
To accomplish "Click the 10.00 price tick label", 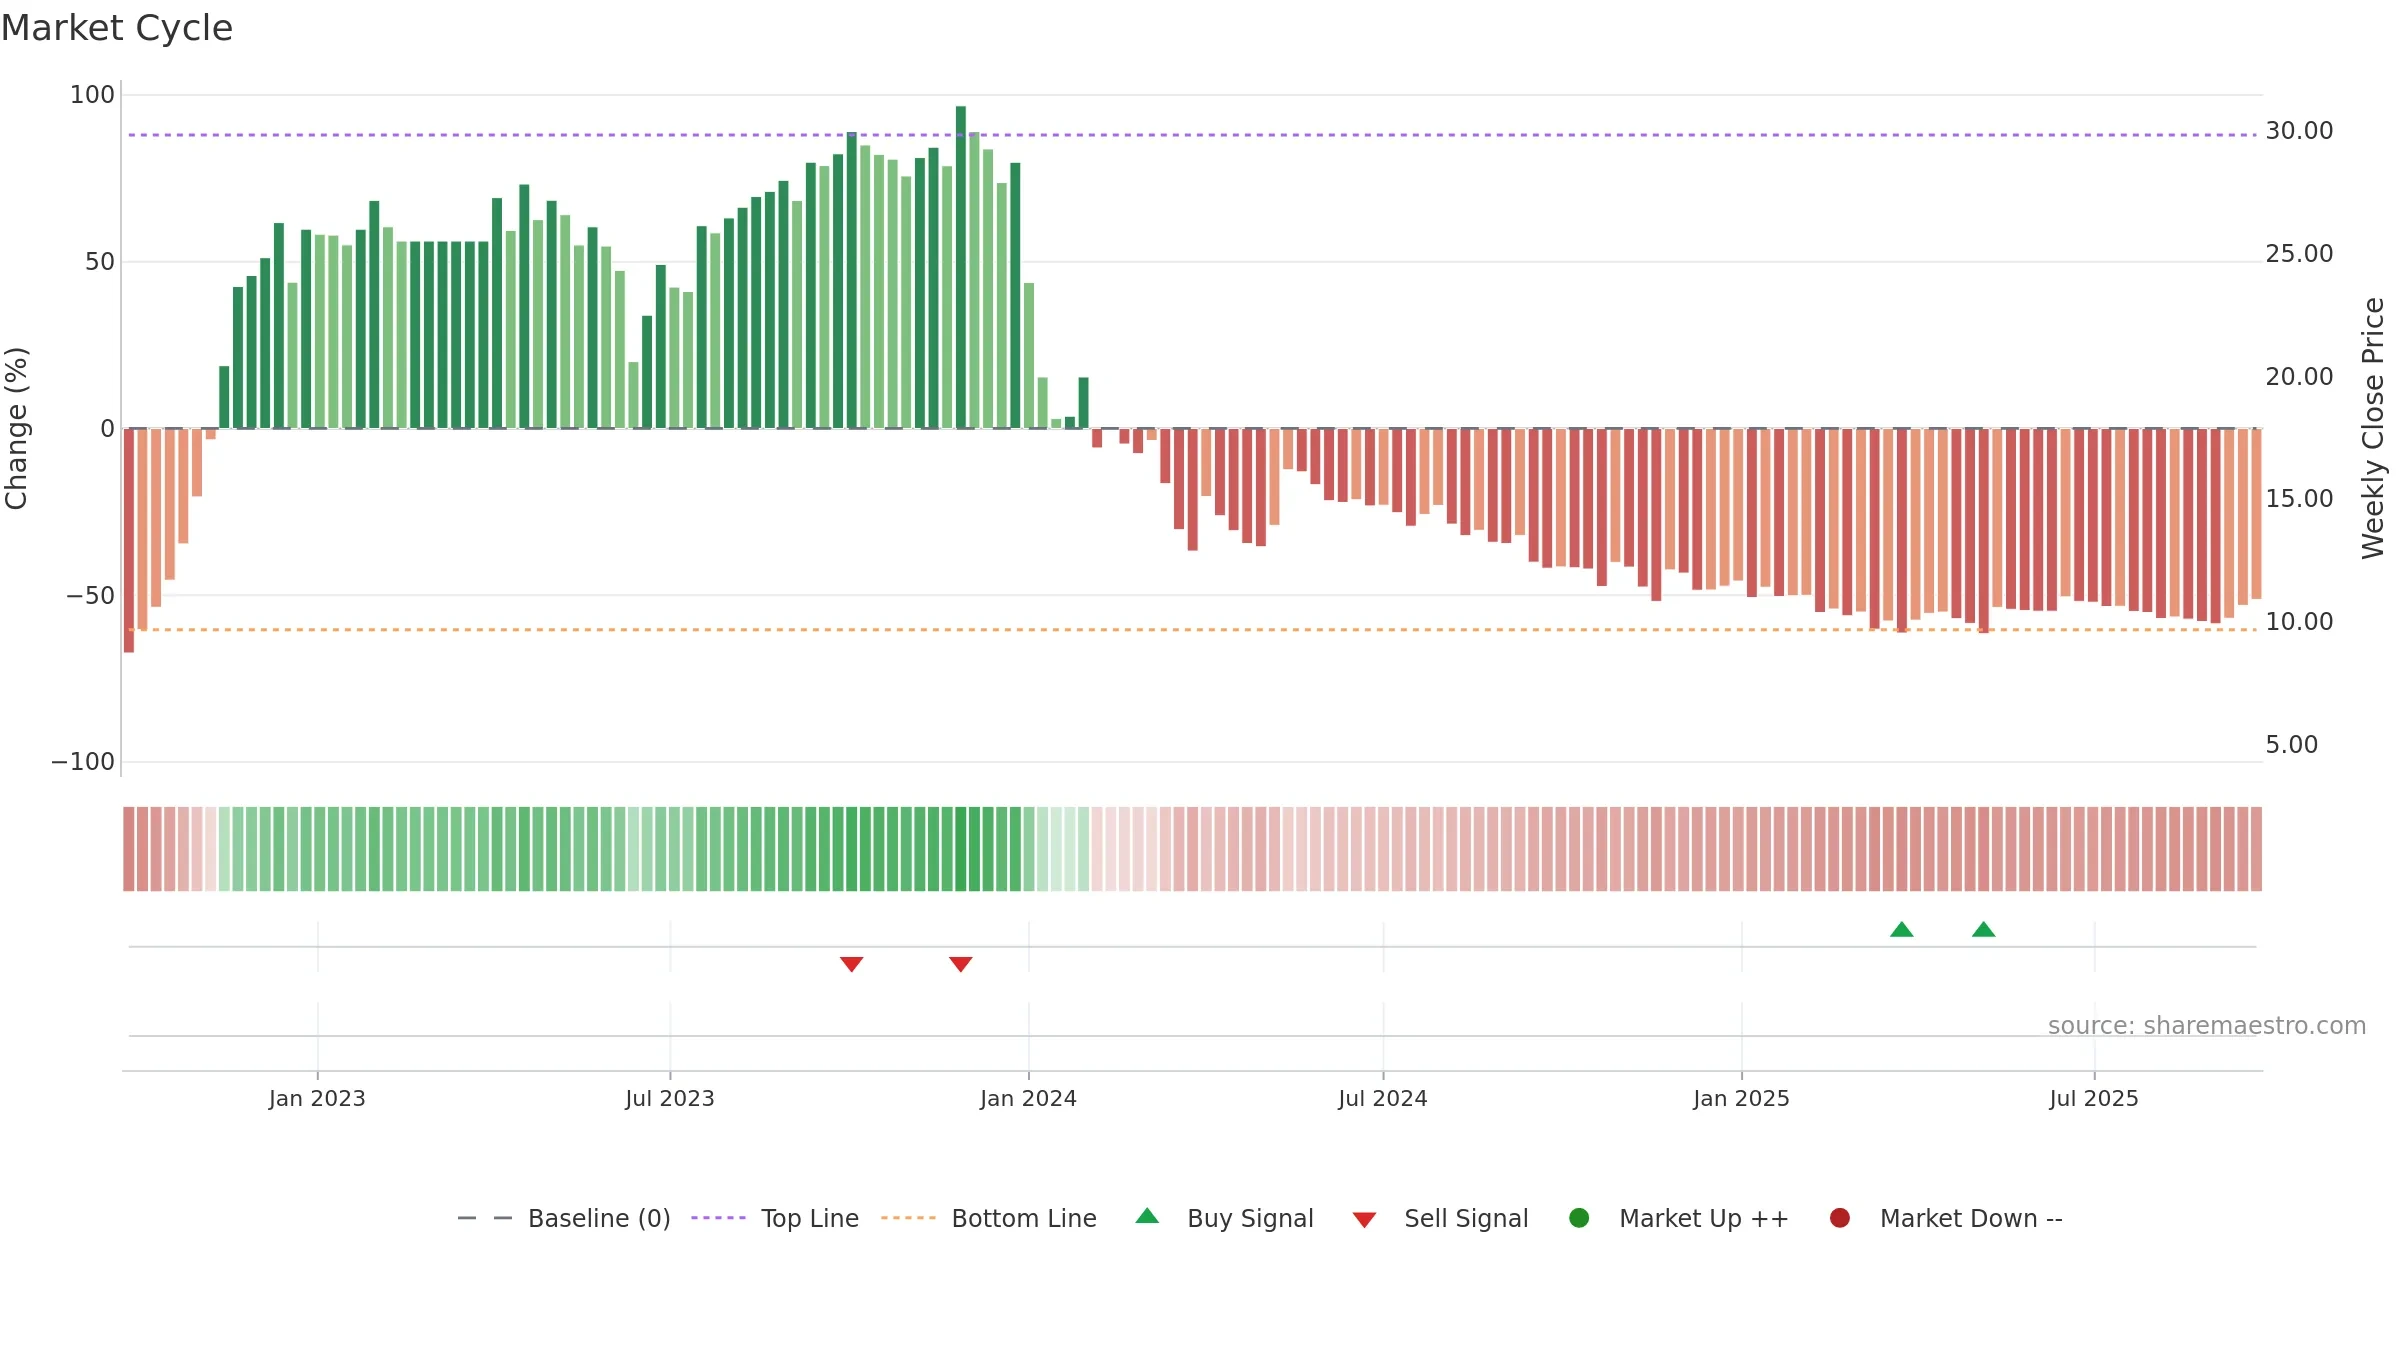I will [x=2299, y=622].
